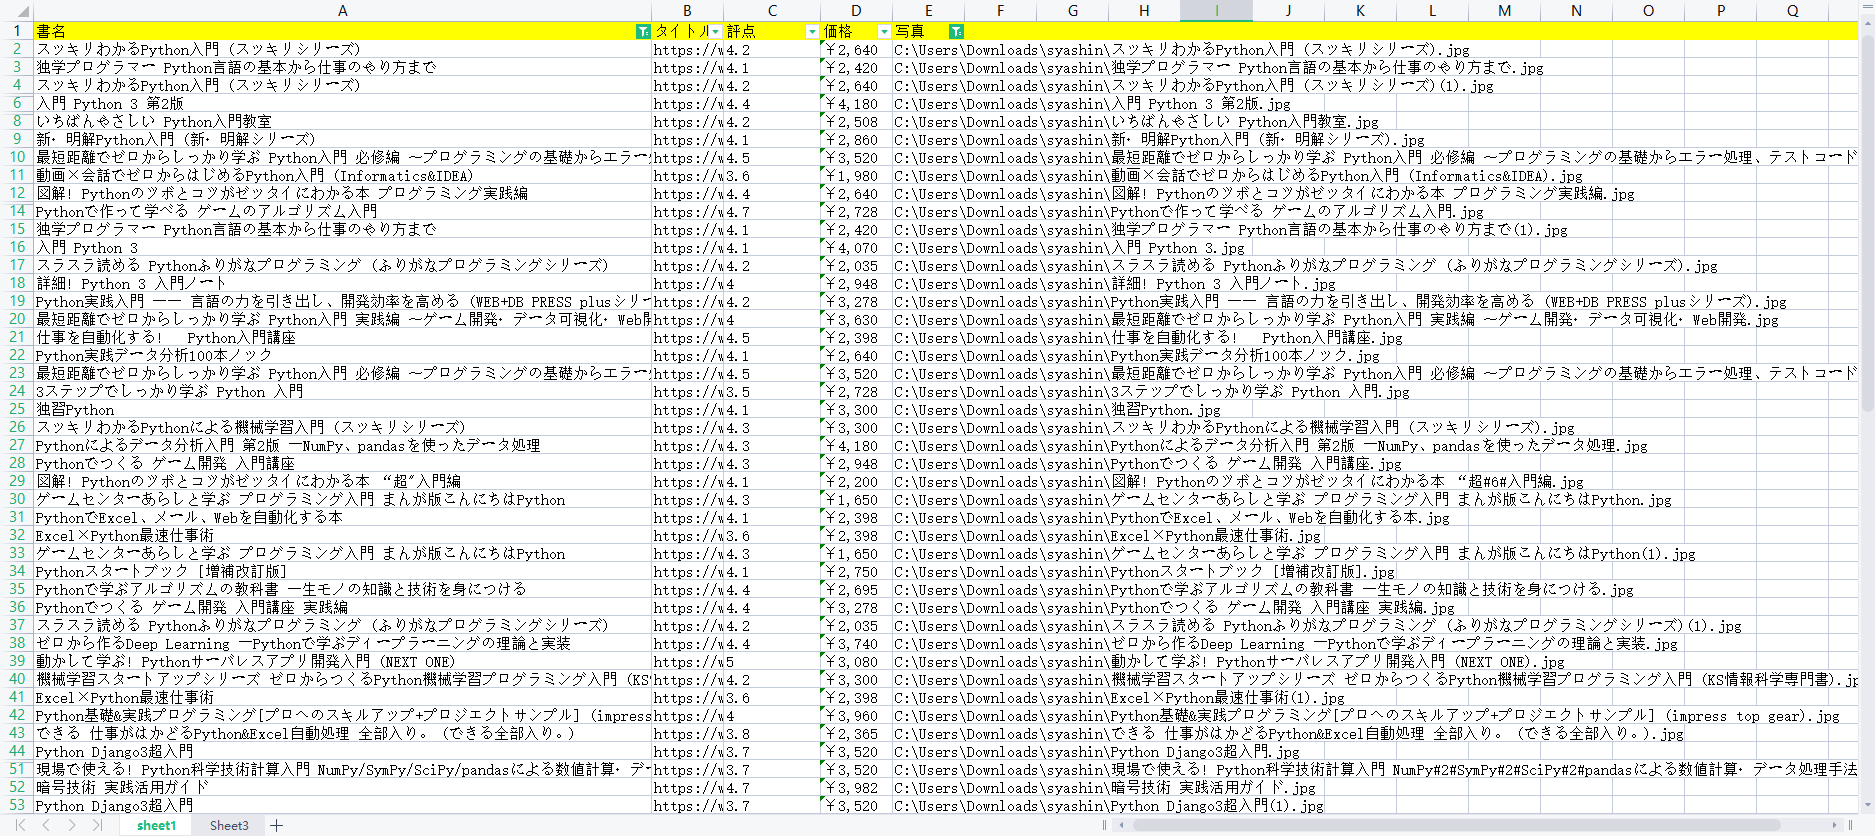This screenshot has width=1875, height=836.
Task: Add a new sheet with plus icon
Action: coord(277,825)
